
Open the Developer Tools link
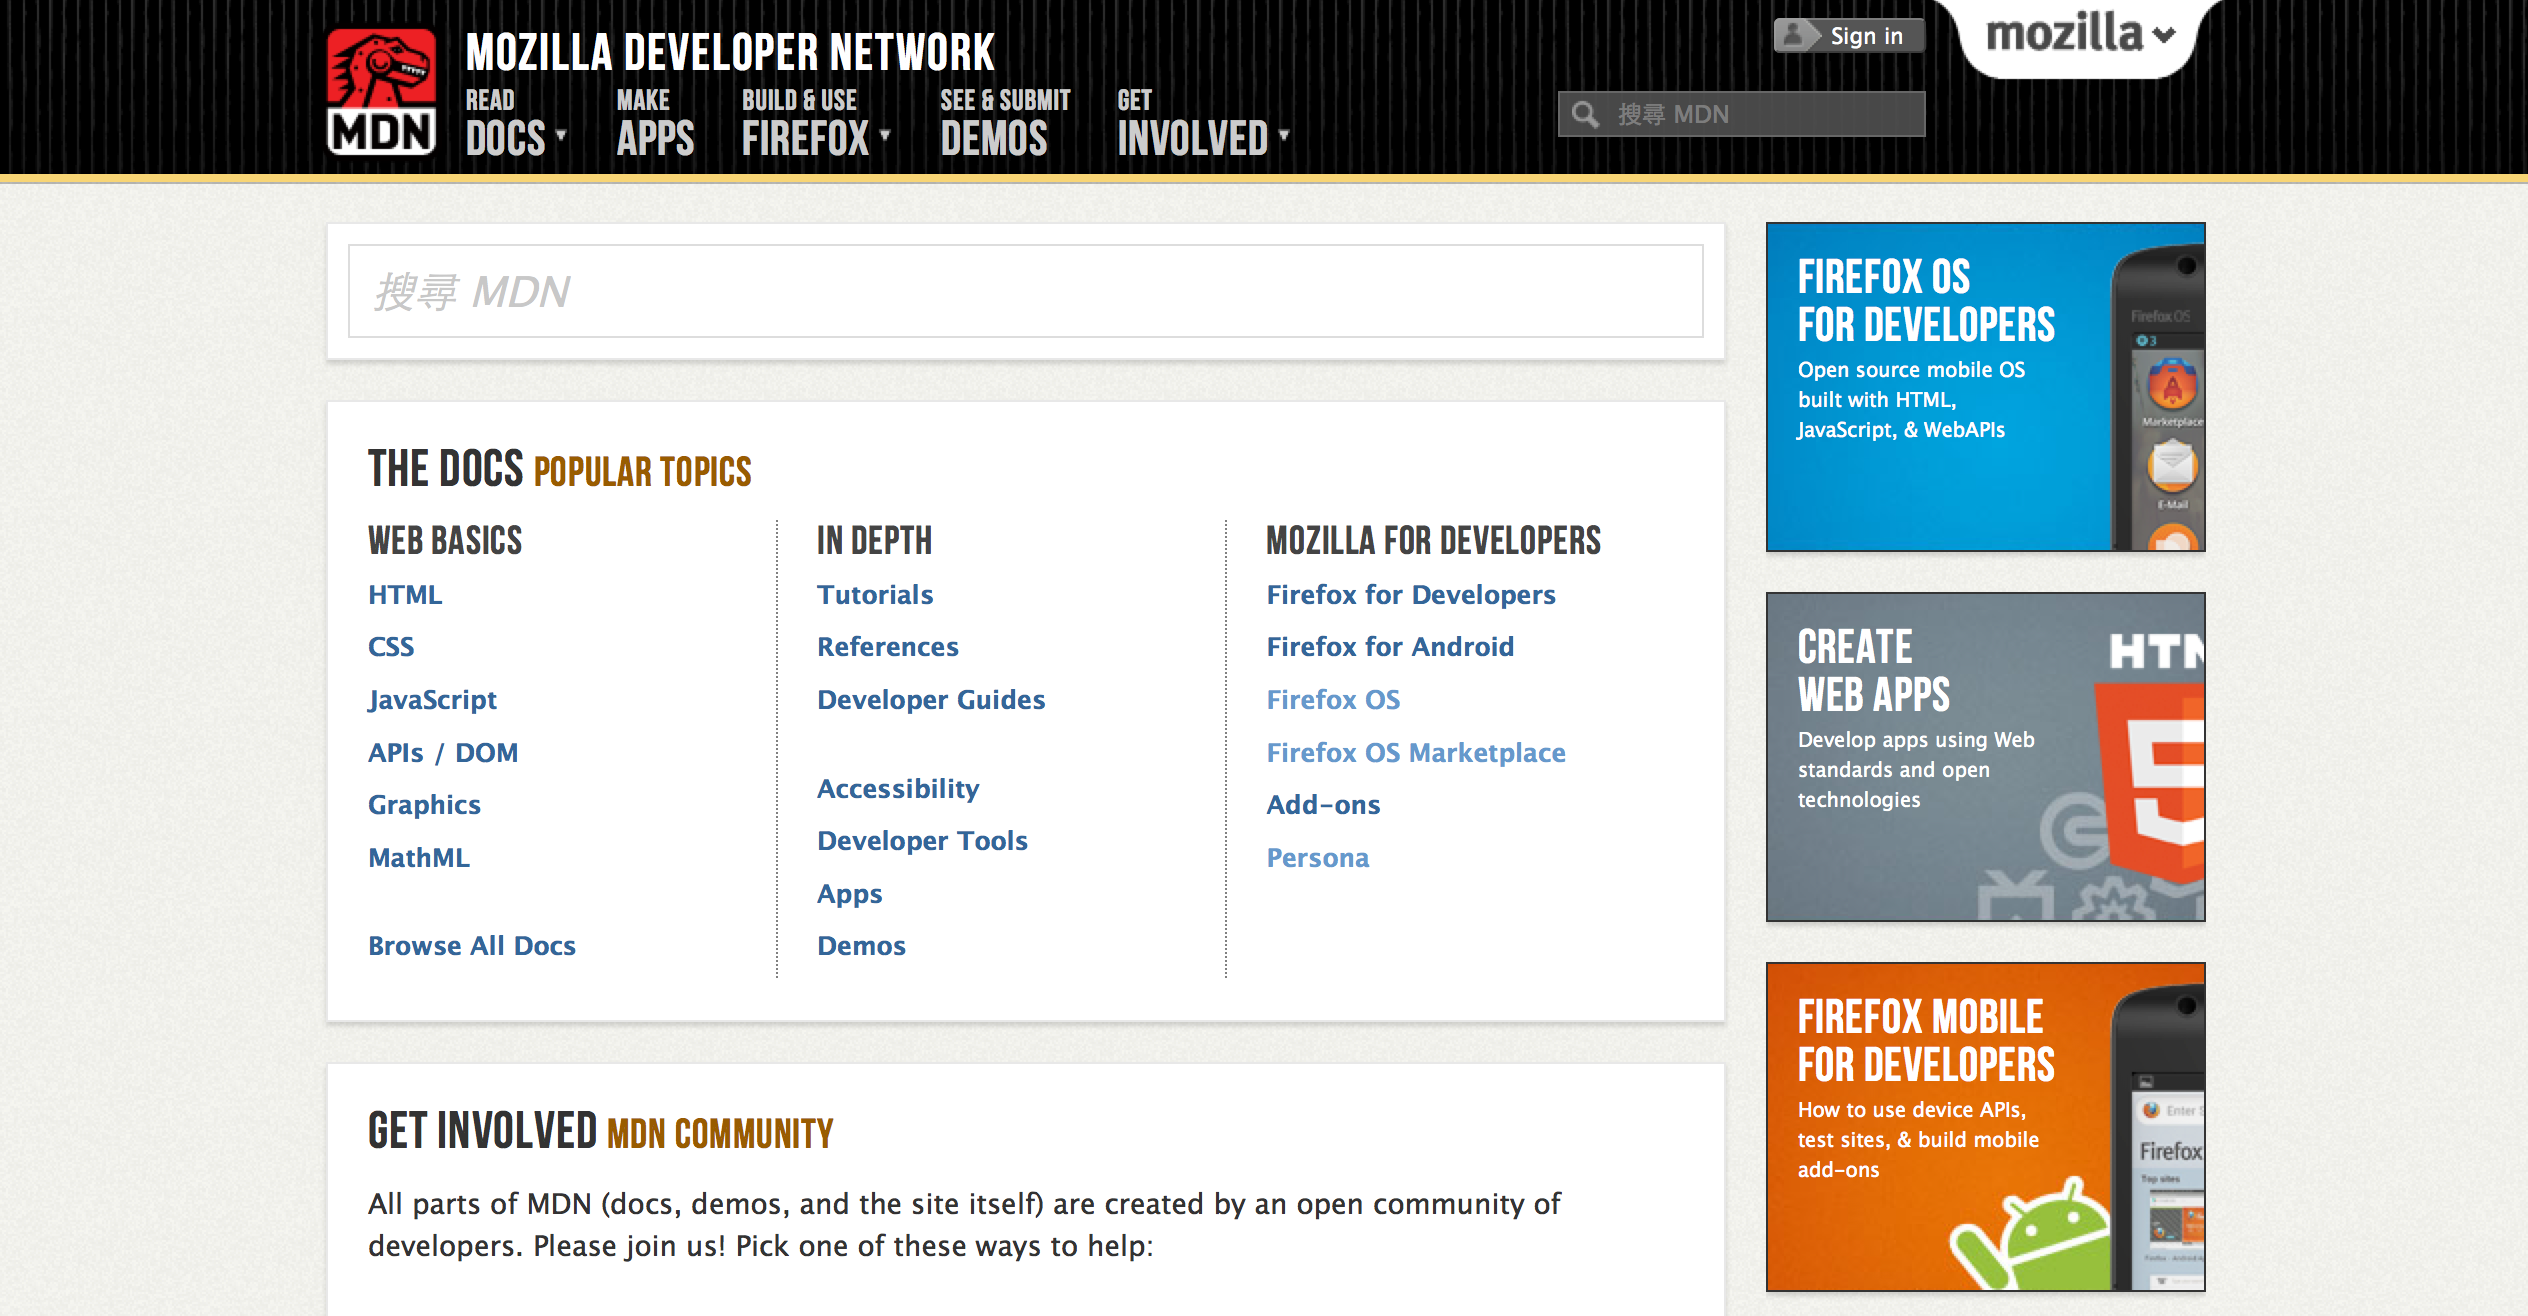(x=922, y=840)
